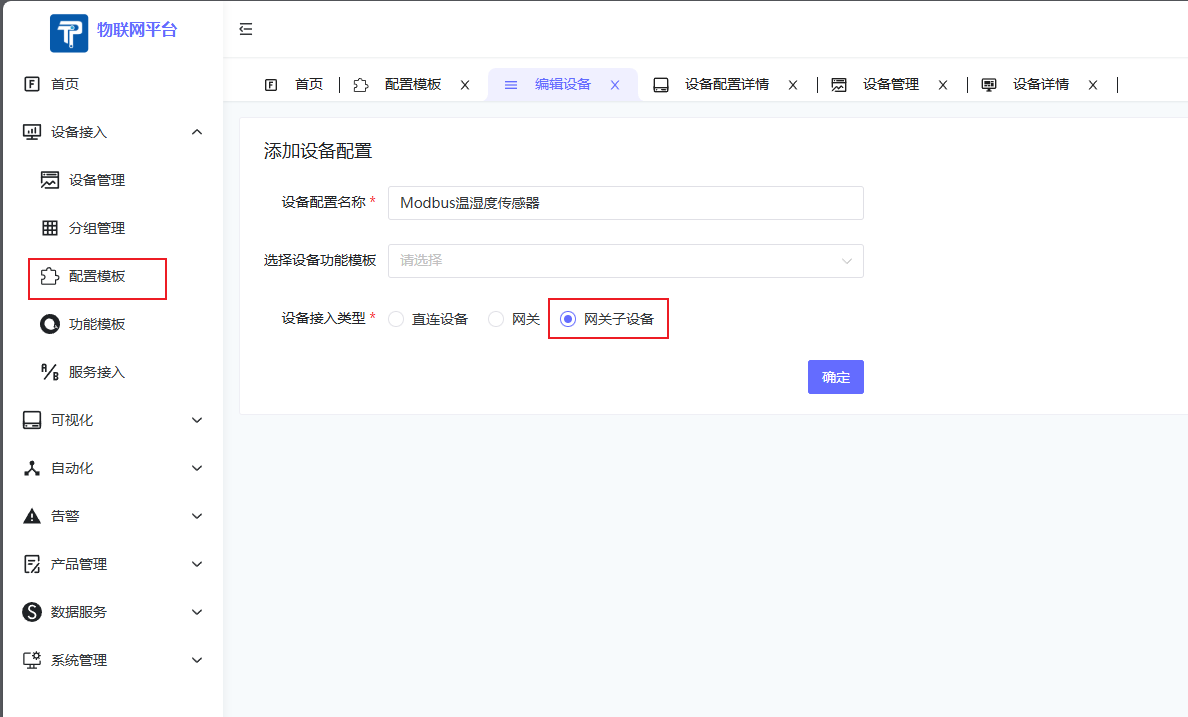Close the 编辑设备 tab
Image resolution: width=1188 pixels, height=717 pixels.
(x=615, y=85)
